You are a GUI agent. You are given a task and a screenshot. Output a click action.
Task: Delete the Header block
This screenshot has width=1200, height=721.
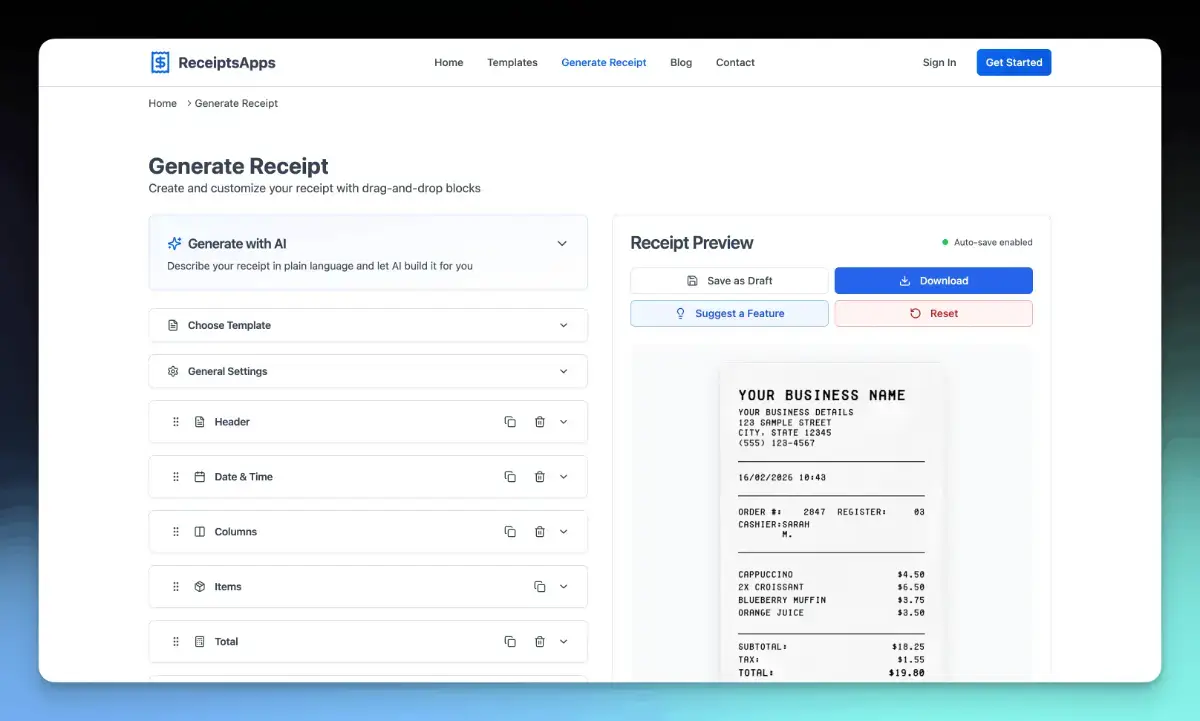(540, 422)
